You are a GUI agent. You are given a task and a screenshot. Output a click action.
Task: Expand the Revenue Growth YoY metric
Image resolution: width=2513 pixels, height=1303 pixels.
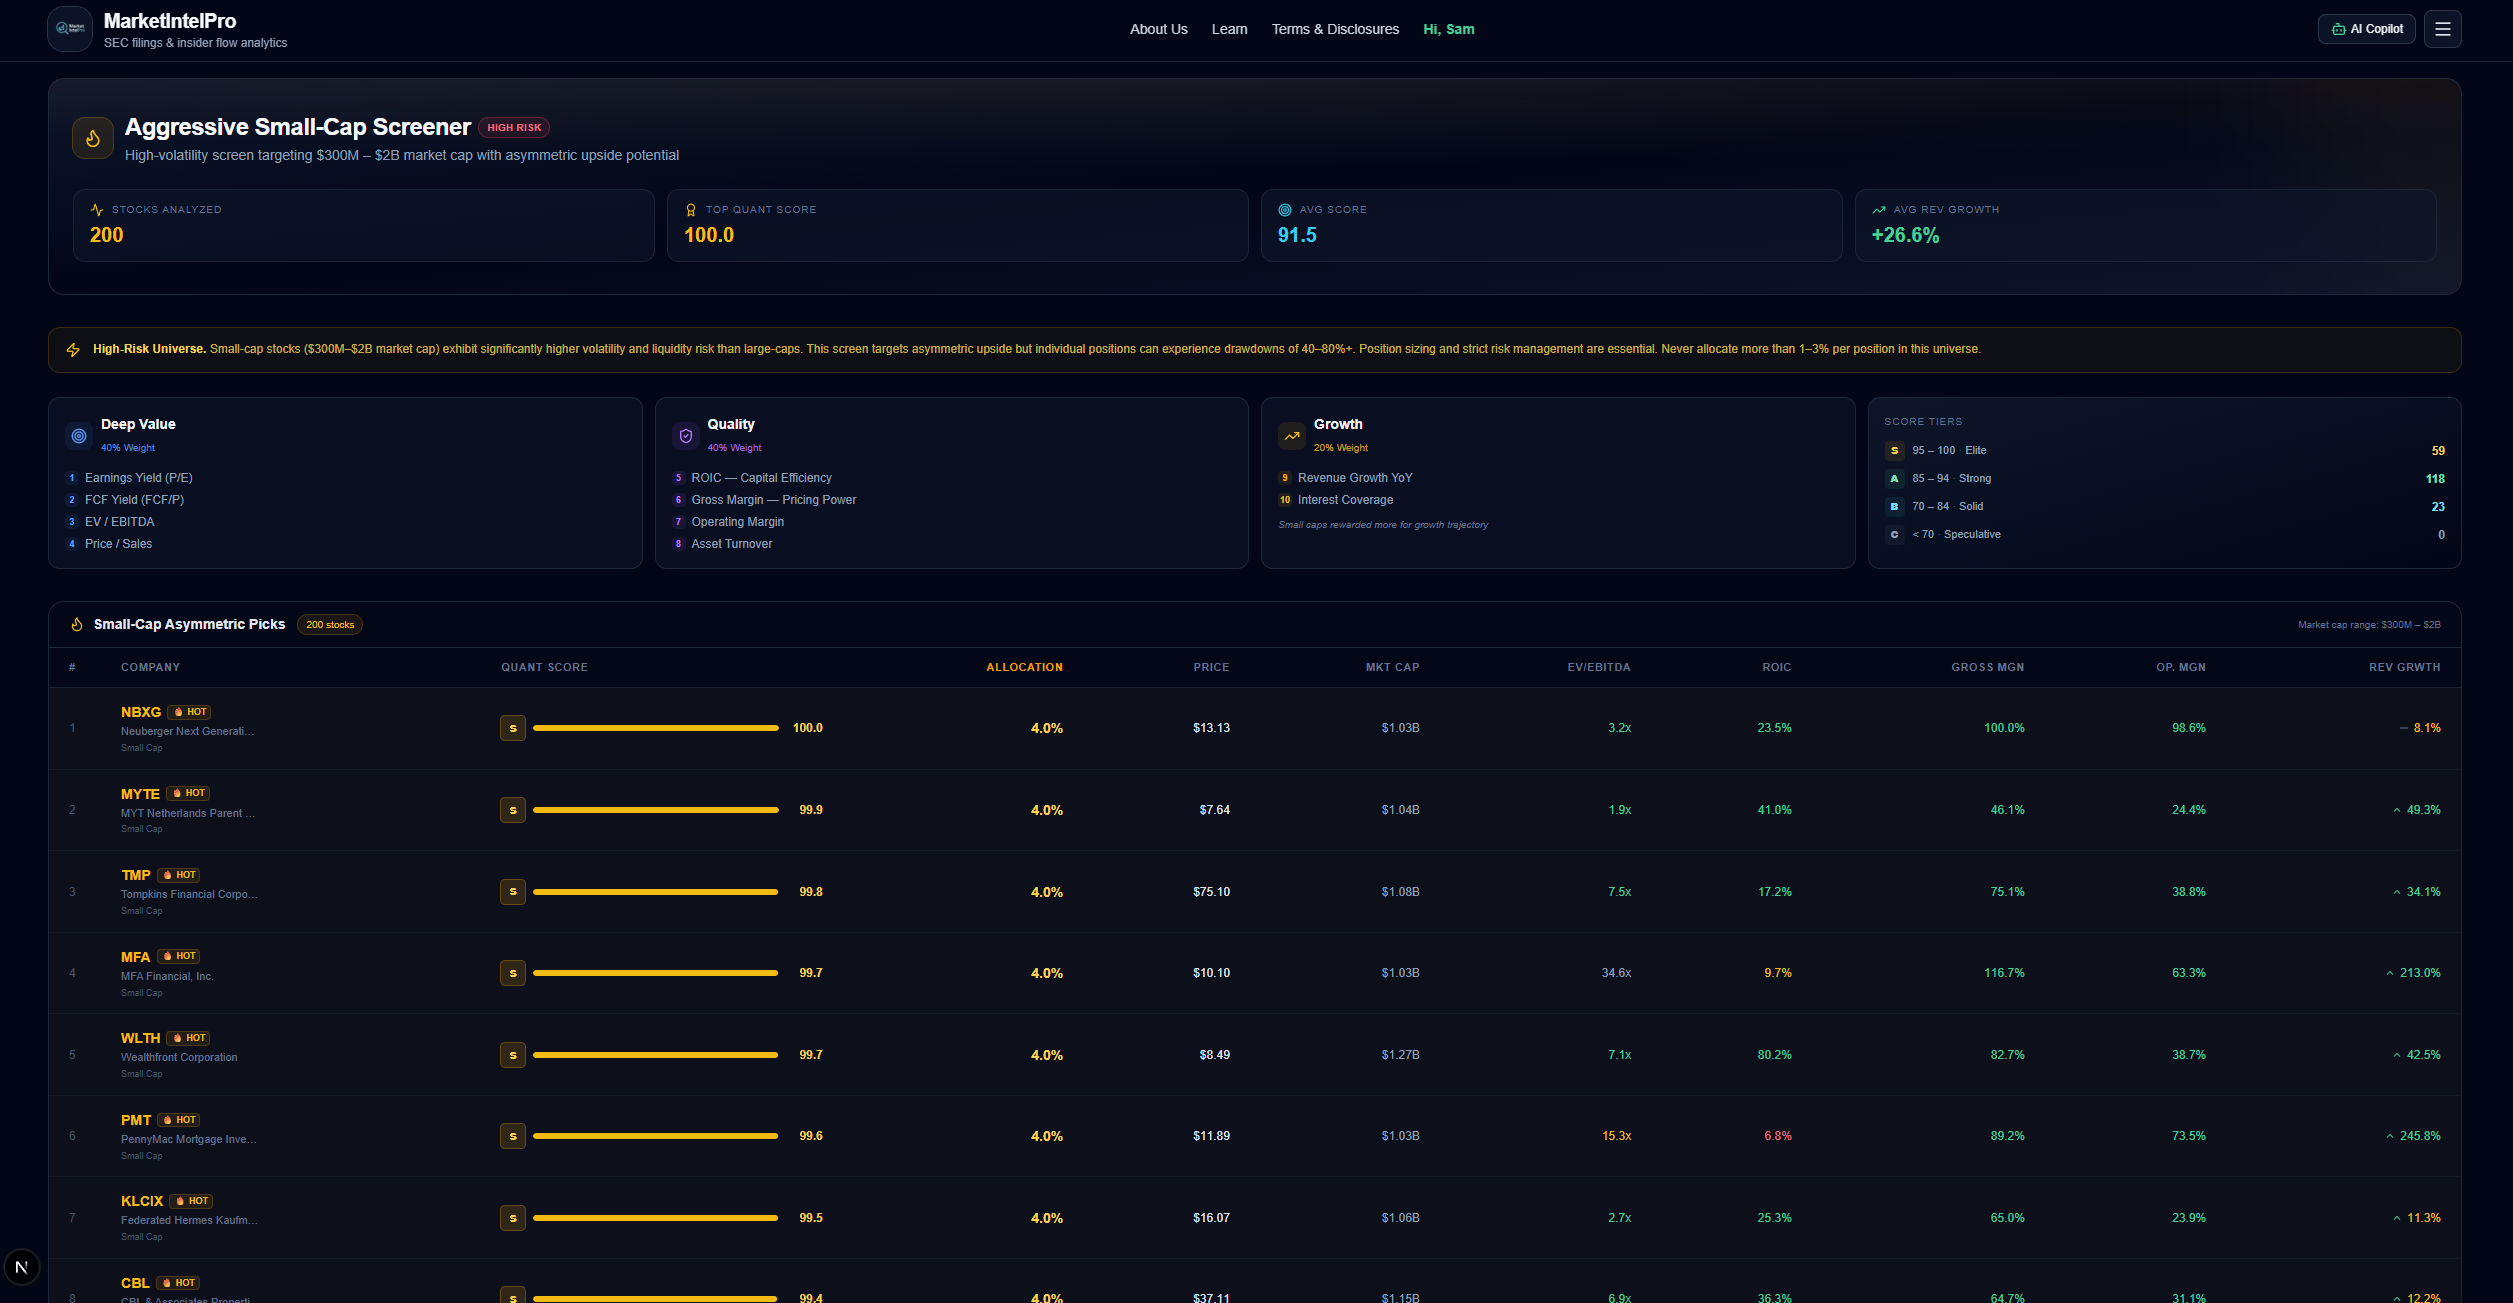[1354, 477]
